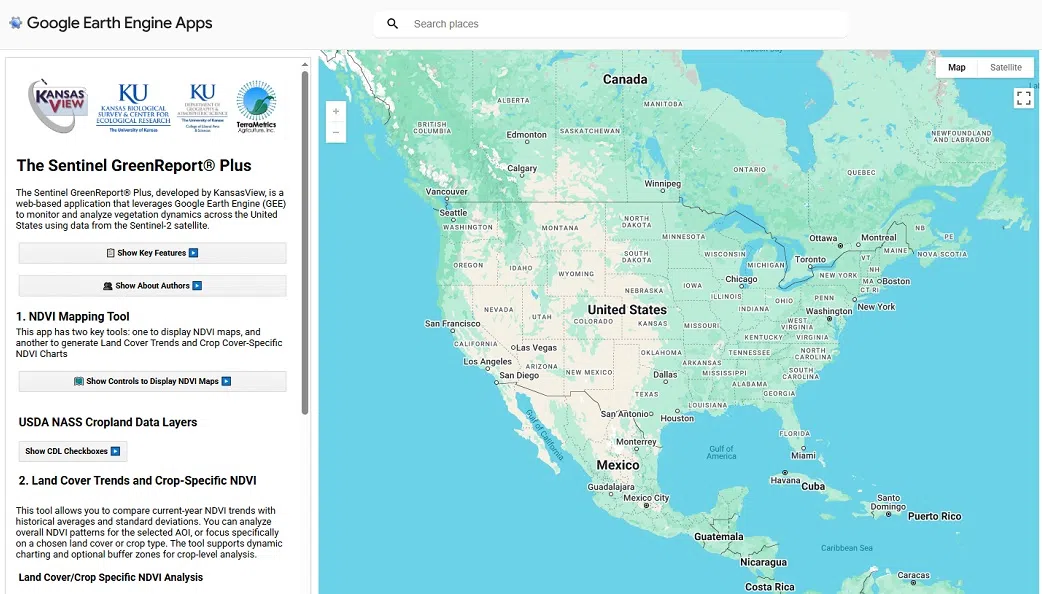Click the 'New York' city label on the map
This screenshot has height=594, width=1042.
876,307
